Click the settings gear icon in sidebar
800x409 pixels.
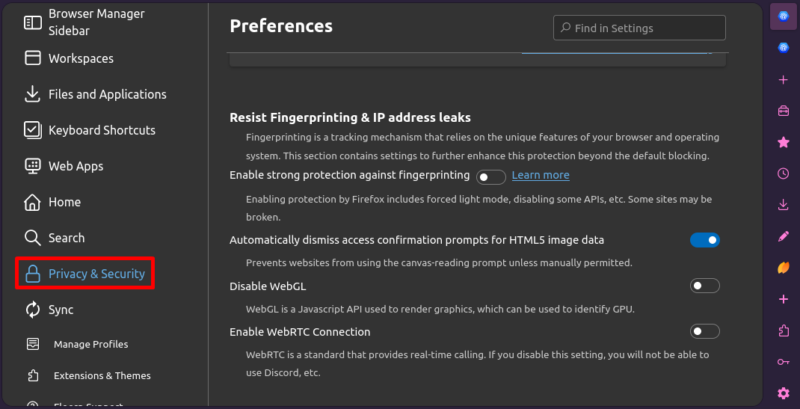pyautogui.click(x=783, y=392)
